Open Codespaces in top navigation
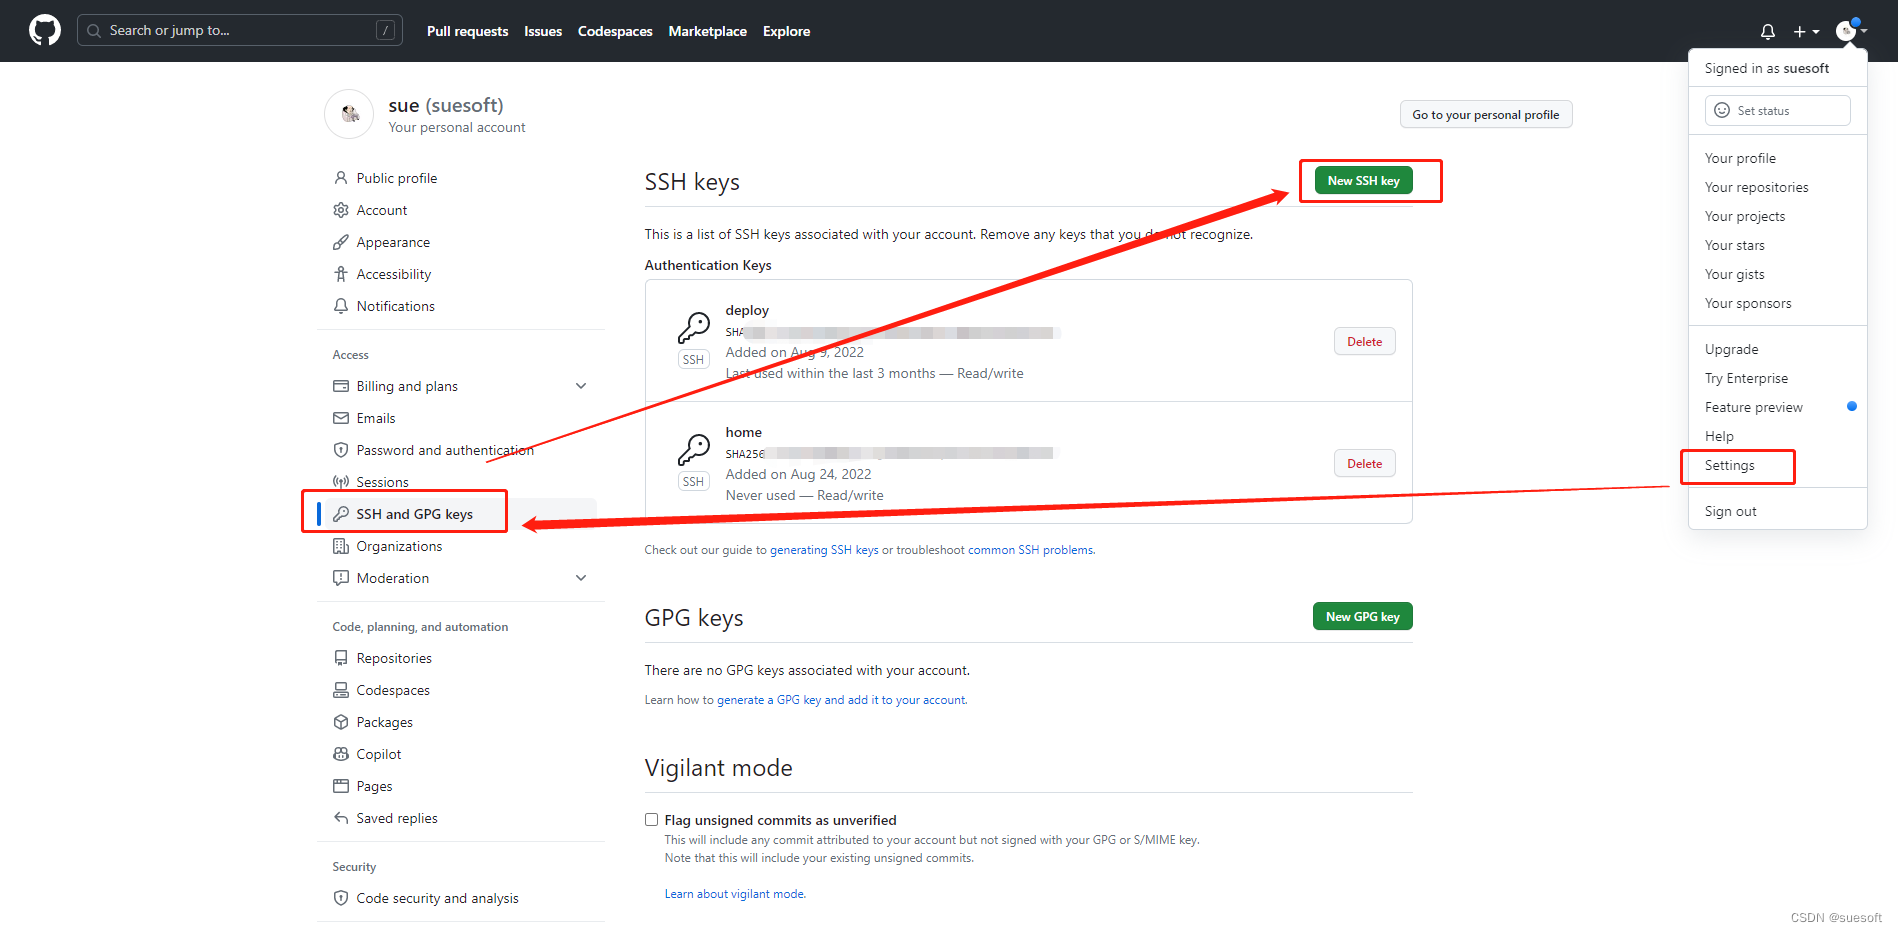 [x=615, y=31]
